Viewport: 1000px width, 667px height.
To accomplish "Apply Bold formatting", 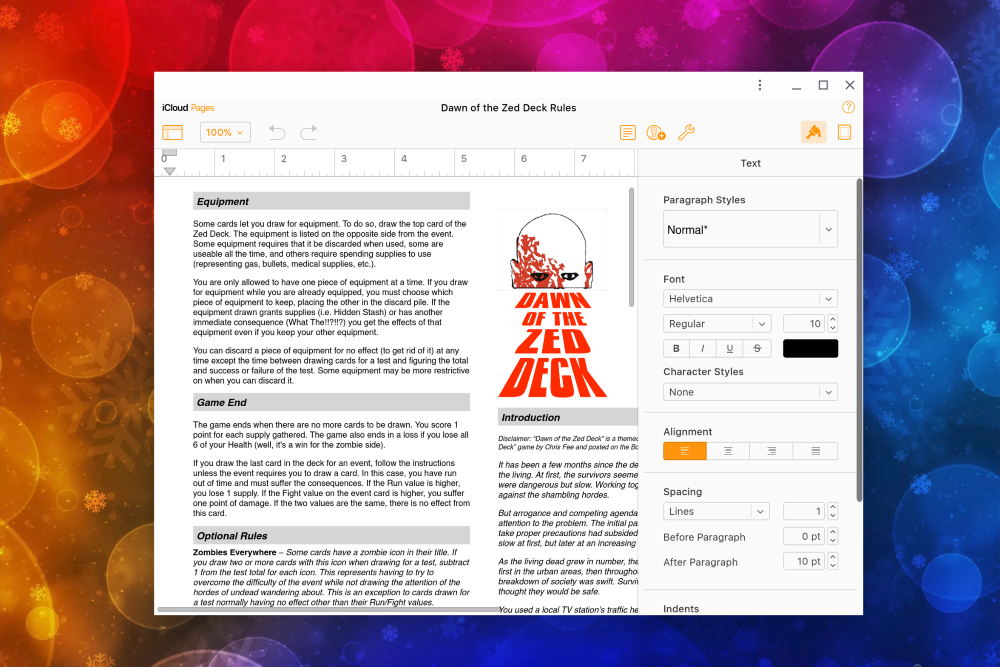I will coord(676,347).
